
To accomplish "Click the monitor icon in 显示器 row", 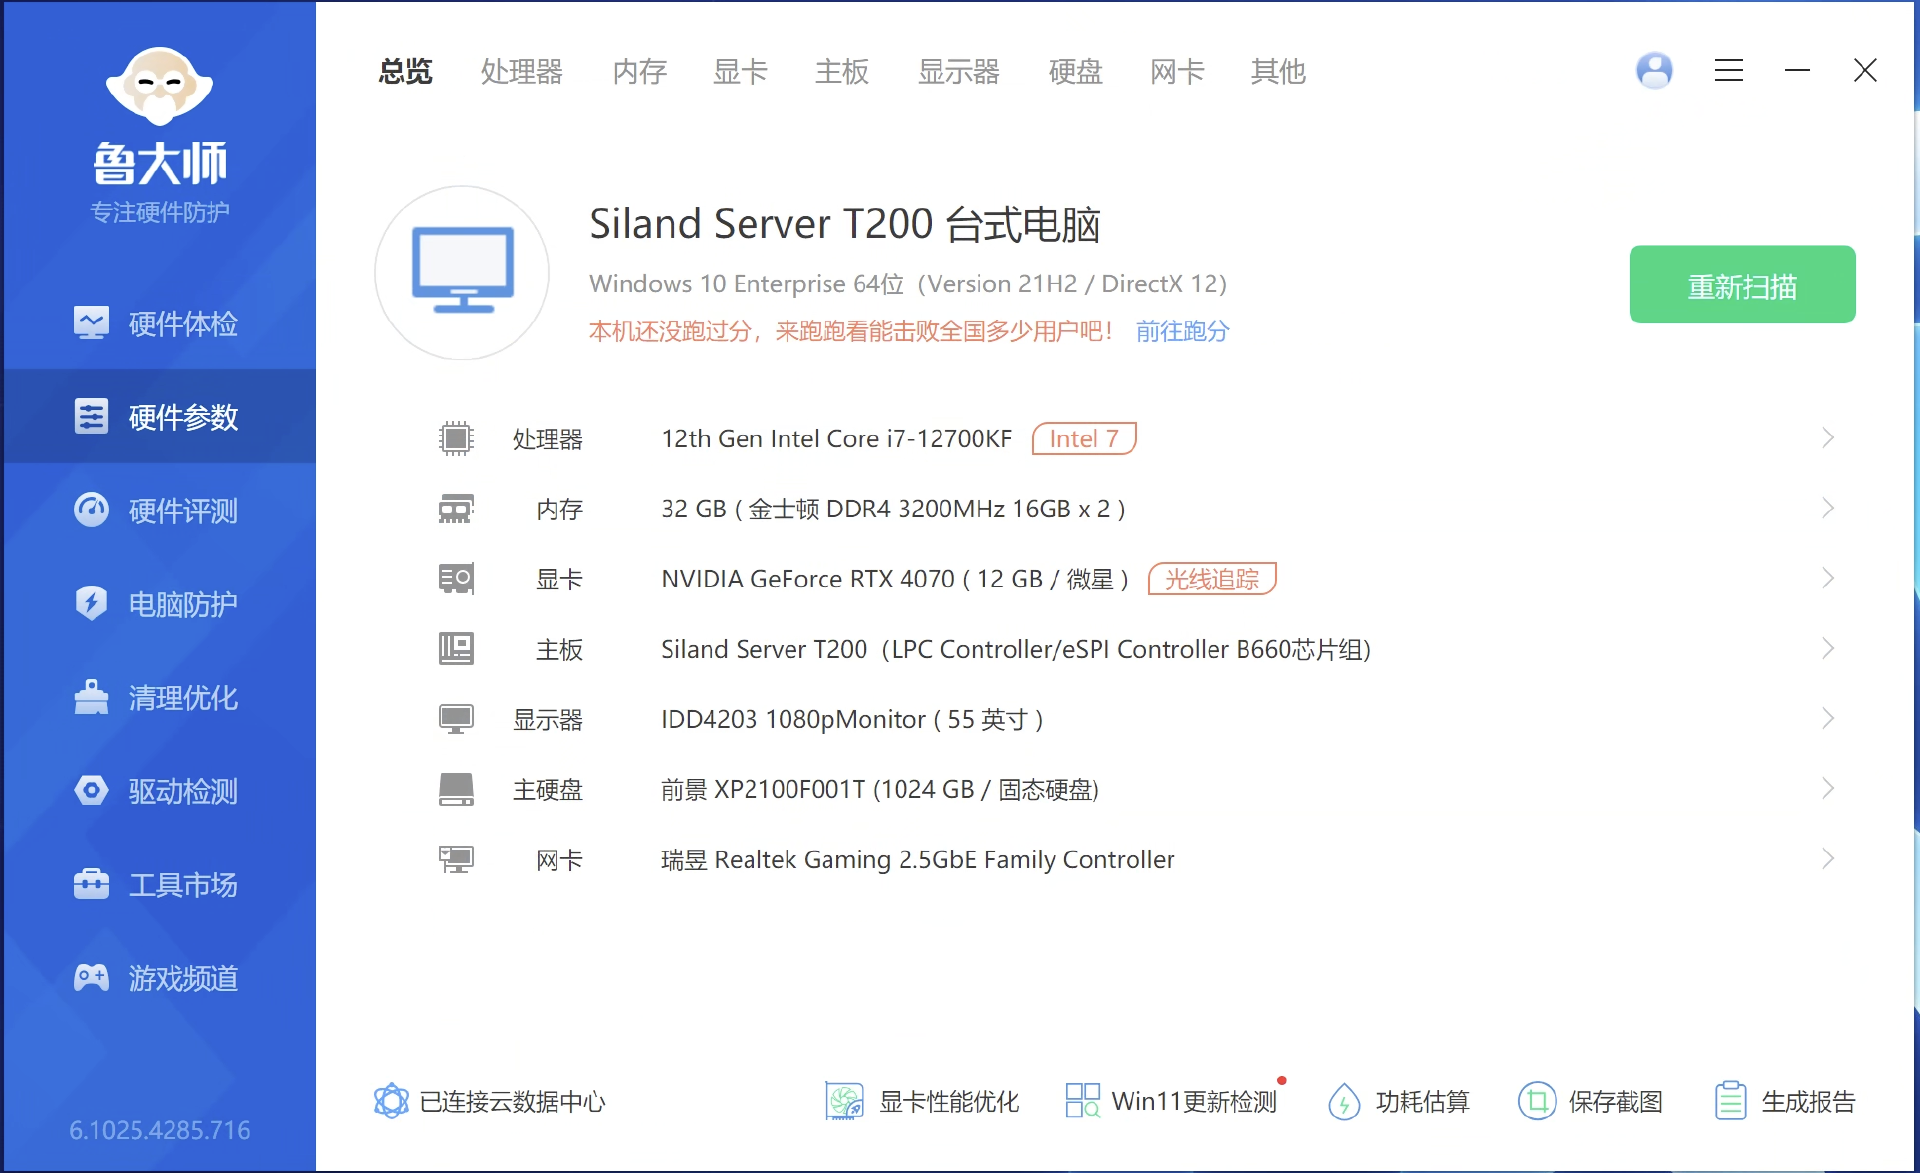I will coord(456,719).
